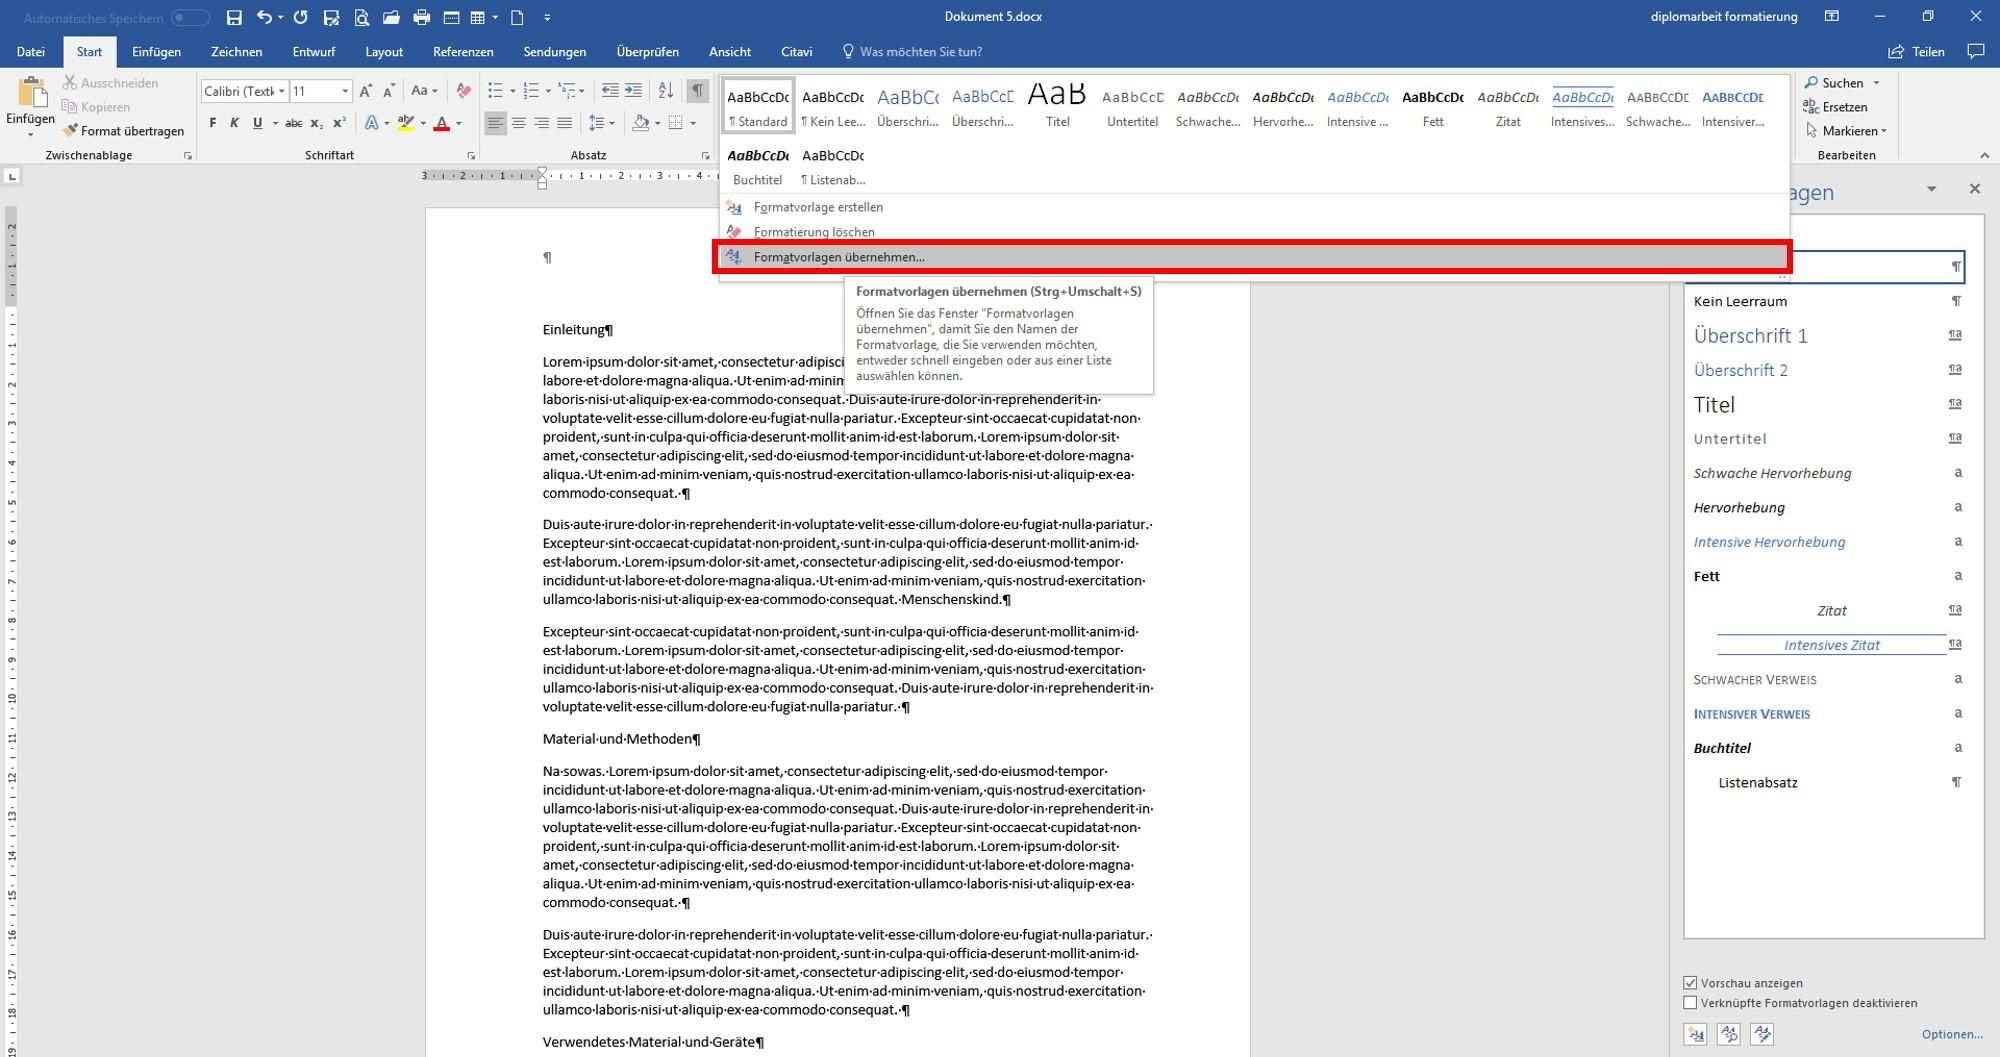The image size is (2000, 1057).
Task: Click the Open folder icon
Action: 391,17
